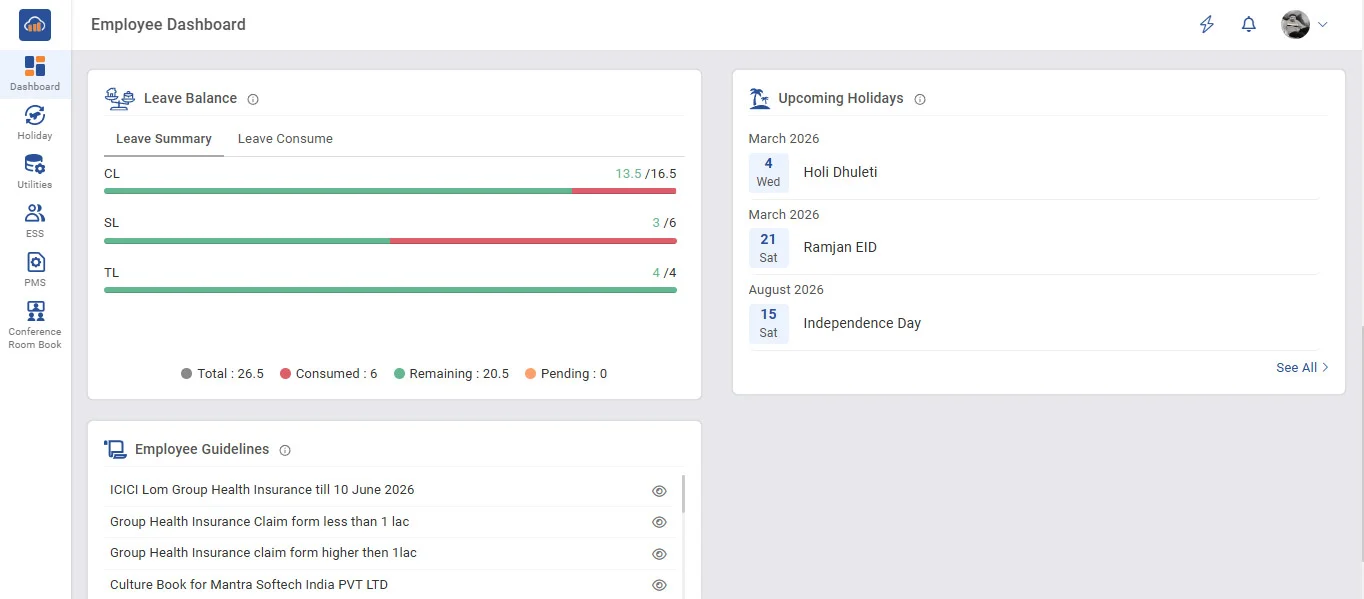View ICICI Lom Group Health Insurance document
The width and height of the screenshot is (1364, 599).
coord(659,491)
